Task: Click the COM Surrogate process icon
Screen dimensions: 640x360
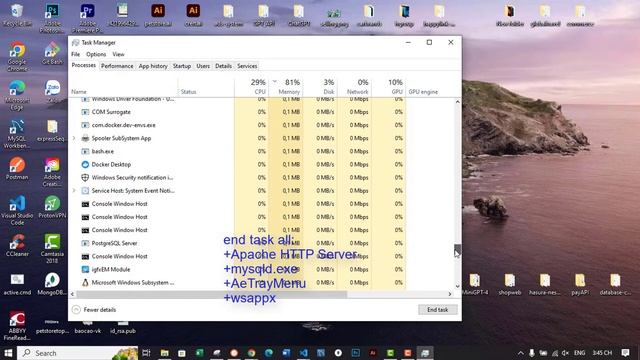Action: point(85,112)
